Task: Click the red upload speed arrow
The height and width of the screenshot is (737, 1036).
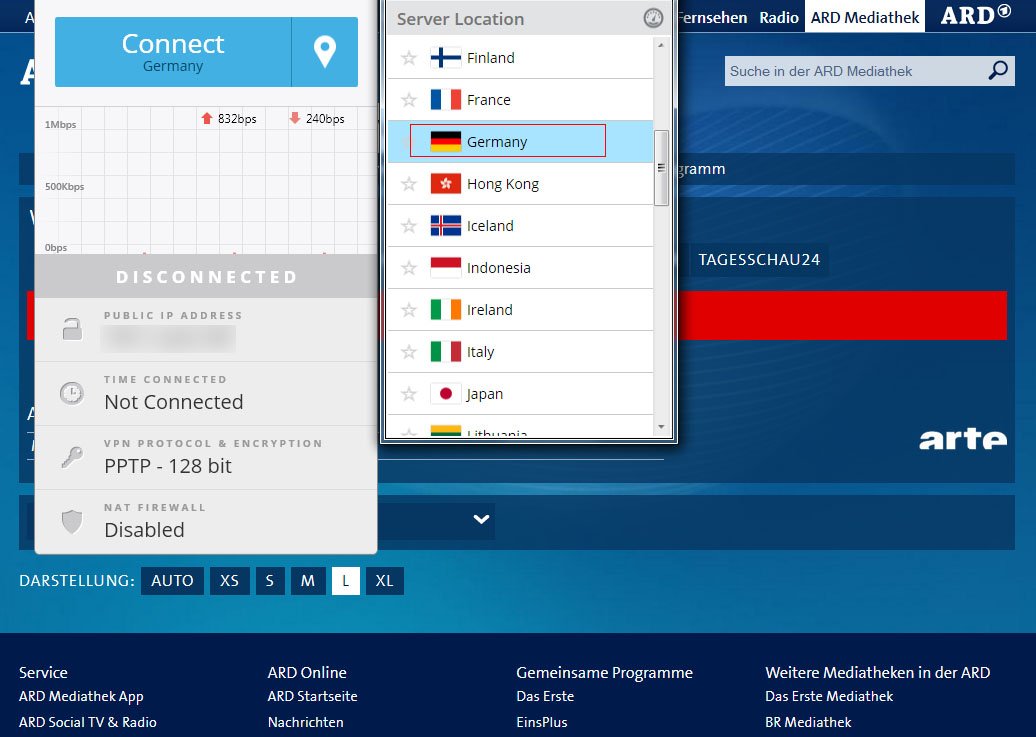Action: pos(207,118)
